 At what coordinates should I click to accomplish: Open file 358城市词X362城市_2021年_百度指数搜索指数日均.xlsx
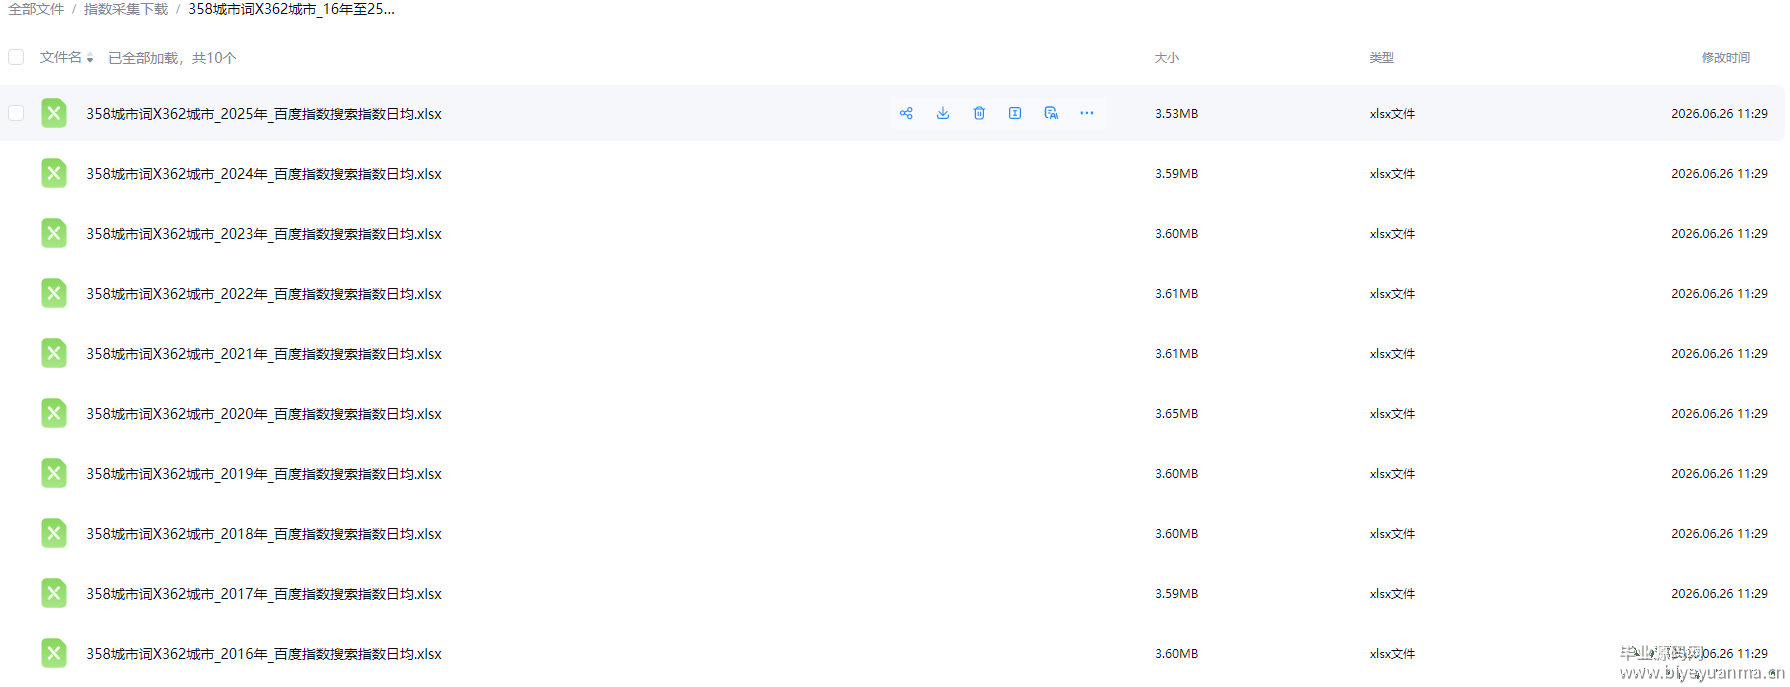(264, 354)
